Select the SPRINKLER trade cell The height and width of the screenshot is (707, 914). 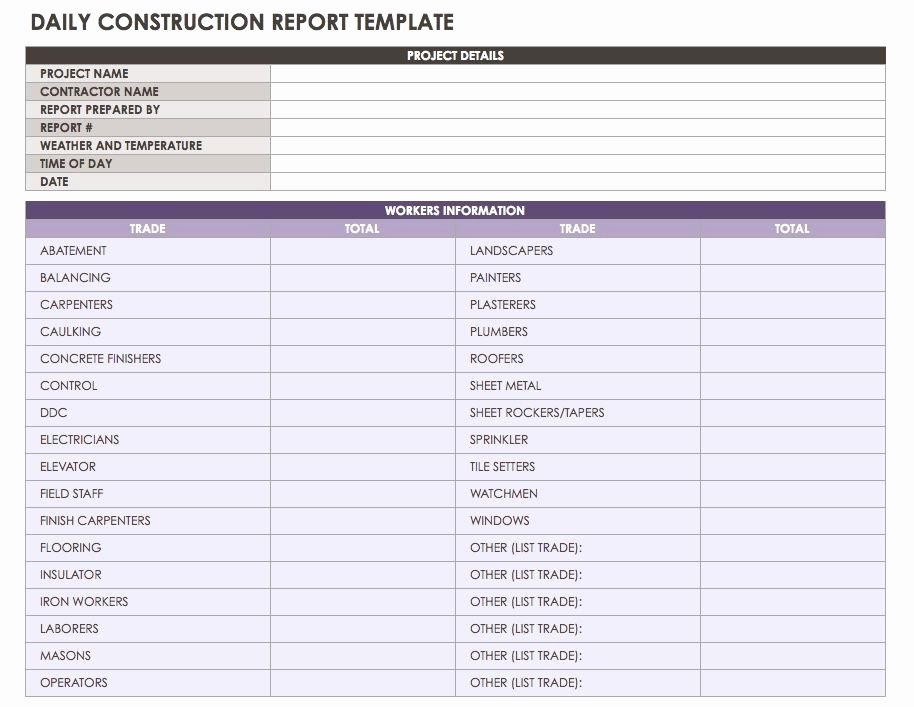(578, 440)
